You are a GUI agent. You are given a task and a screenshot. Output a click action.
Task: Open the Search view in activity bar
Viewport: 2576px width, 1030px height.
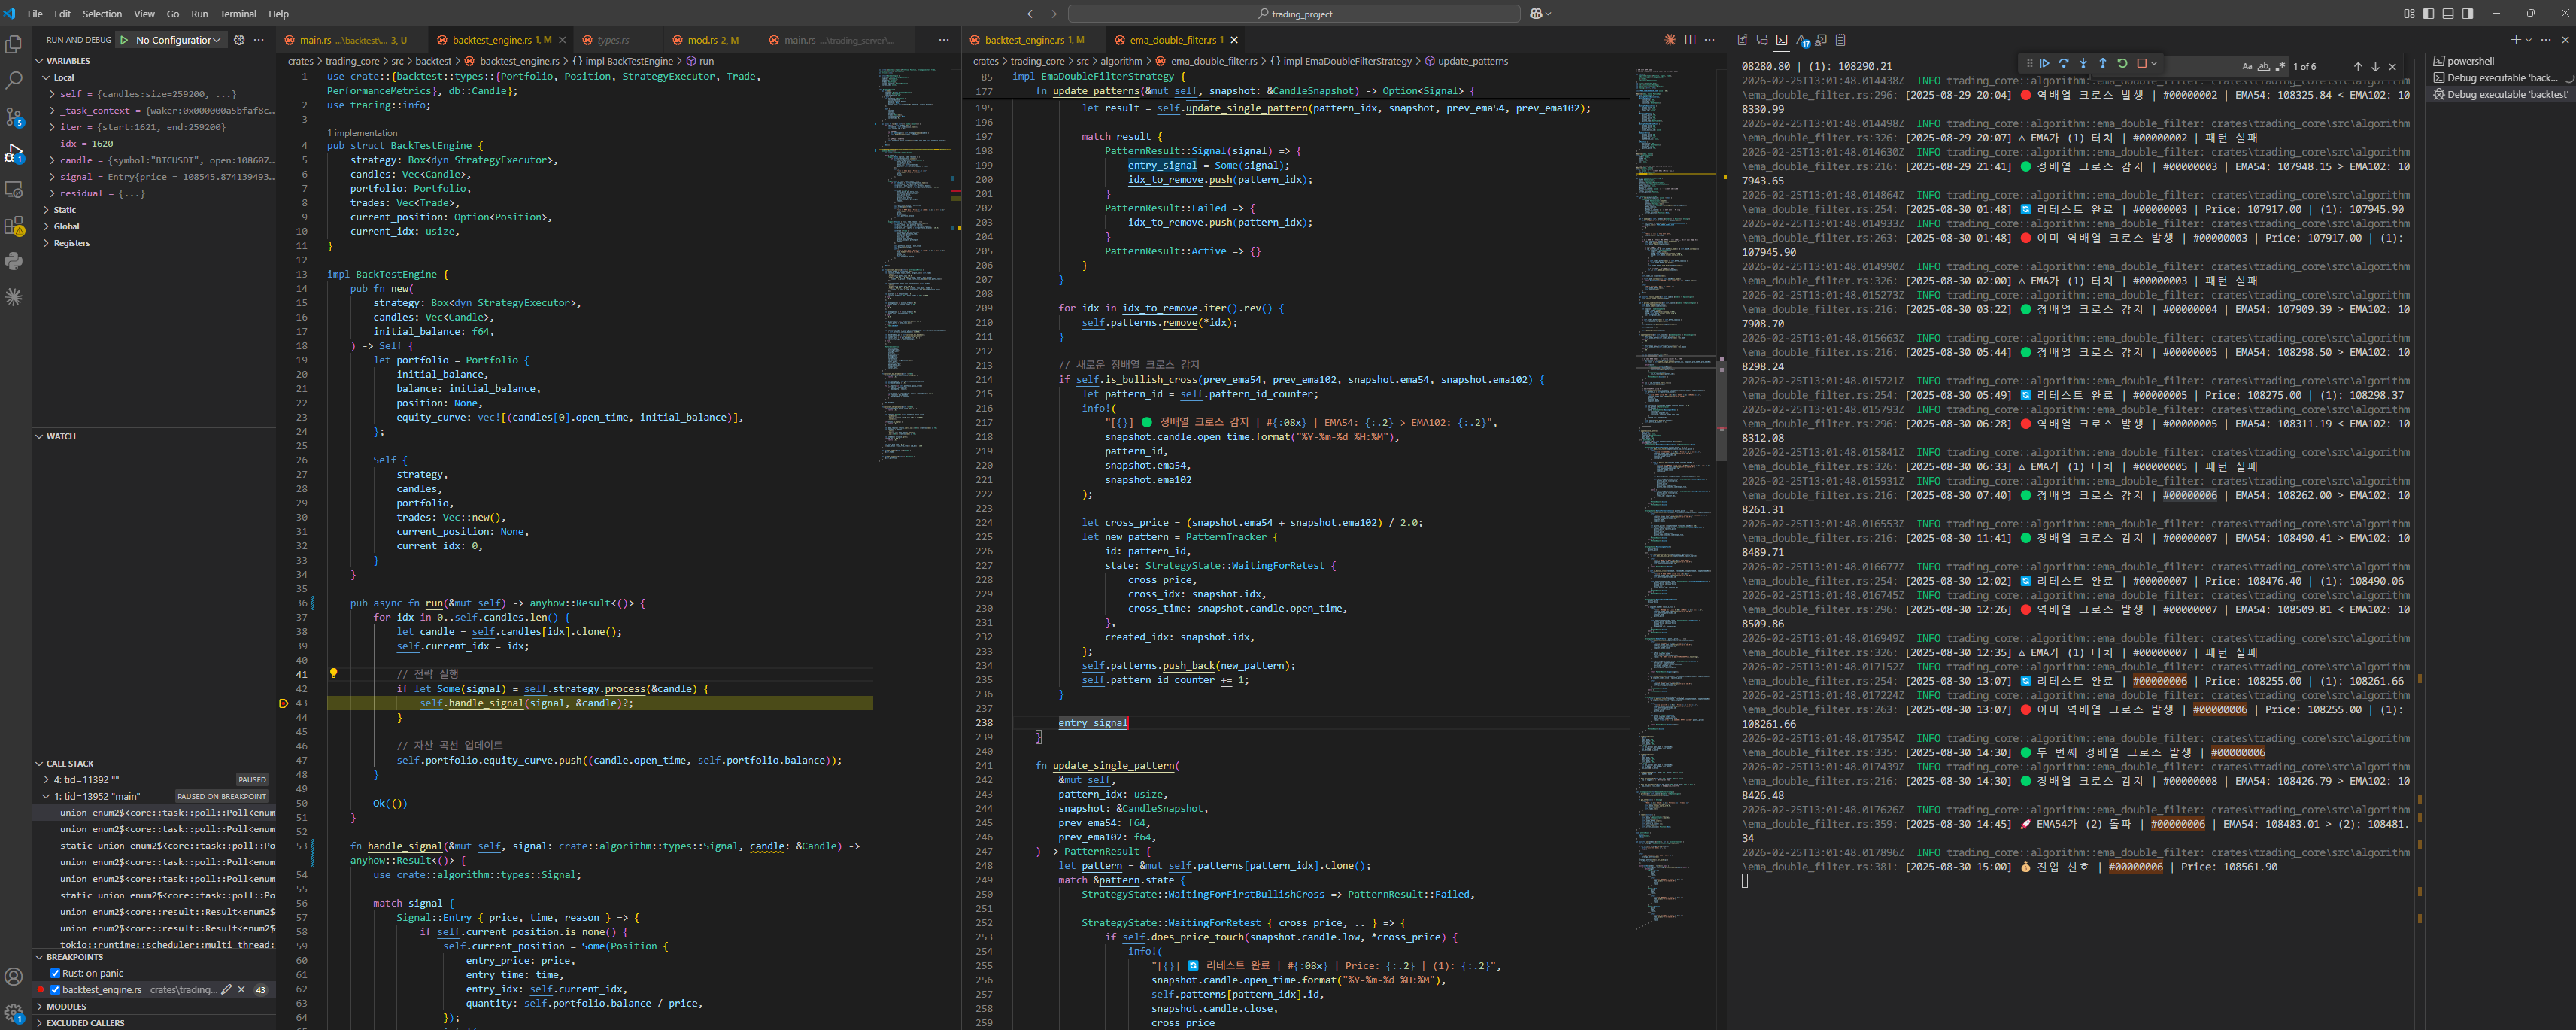(x=14, y=80)
